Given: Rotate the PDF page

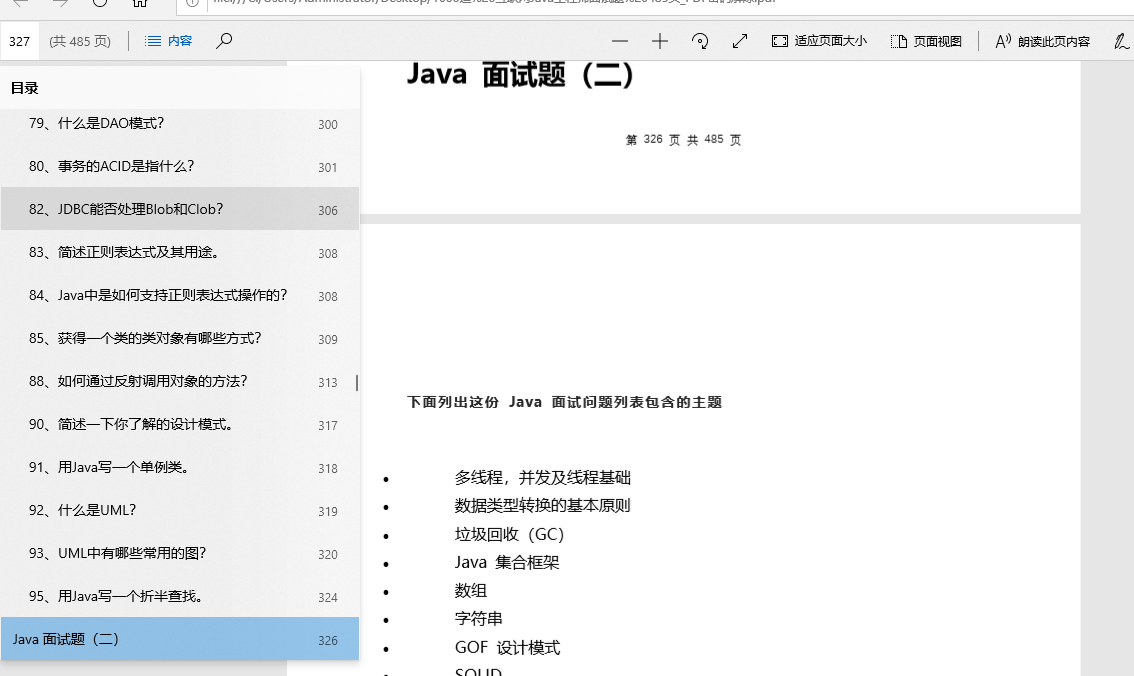Looking at the screenshot, I should [699, 42].
